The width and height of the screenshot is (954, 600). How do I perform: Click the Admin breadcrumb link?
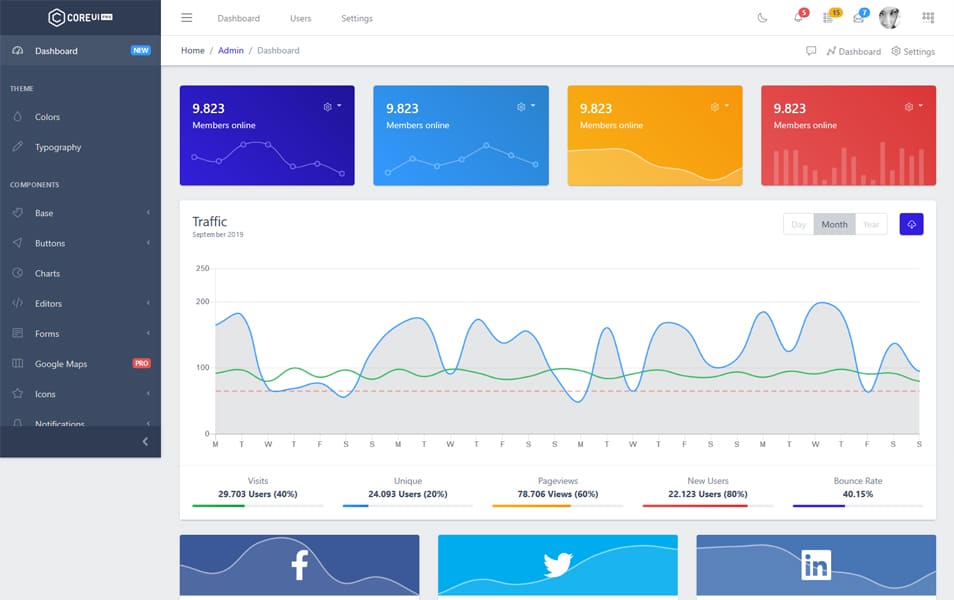click(x=231, y=50)
